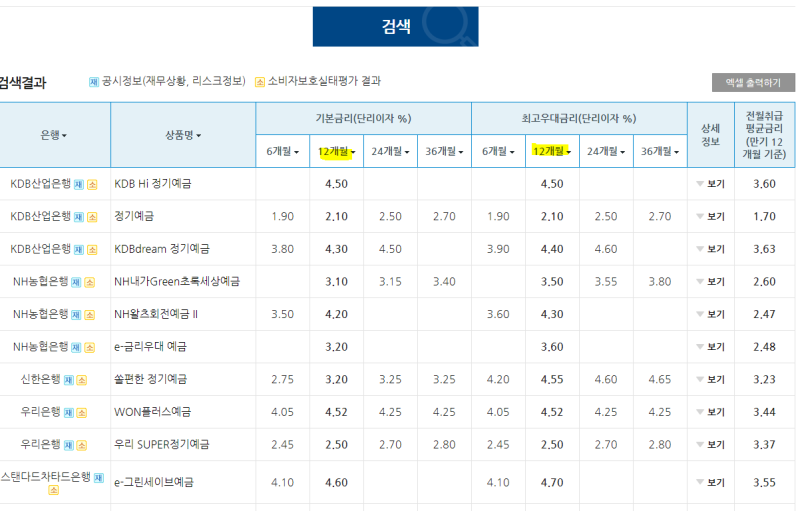The width and height of the screenshot is (800, 511).
Task: Sort 최고우대금리 by 24개월 column
Action: click(606, 151)
